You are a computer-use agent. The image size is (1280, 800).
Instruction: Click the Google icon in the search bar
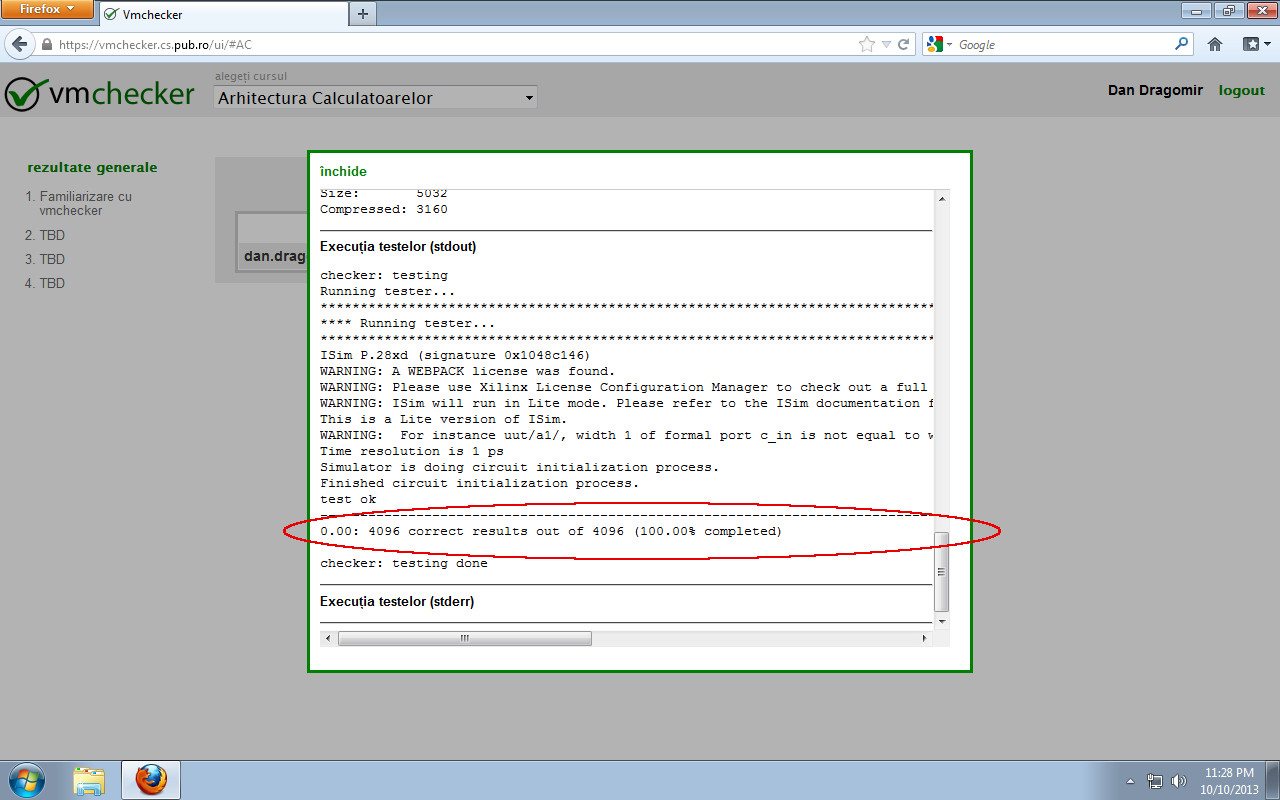(x=934, y=44)
